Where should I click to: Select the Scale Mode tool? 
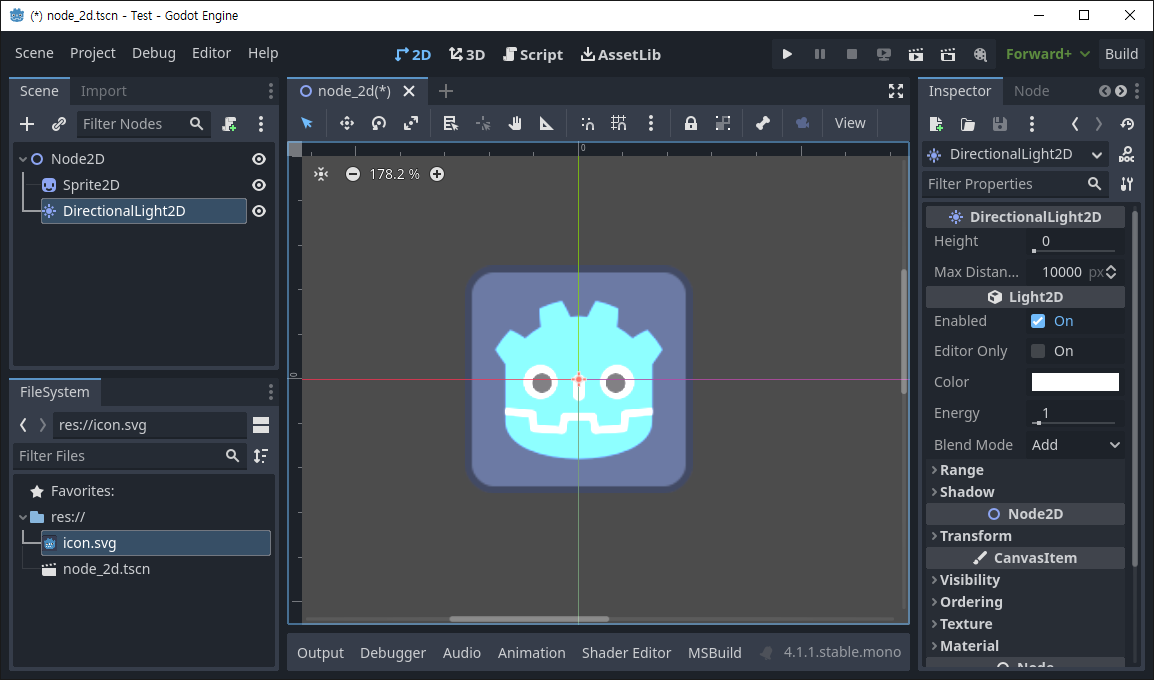point(411,123)
